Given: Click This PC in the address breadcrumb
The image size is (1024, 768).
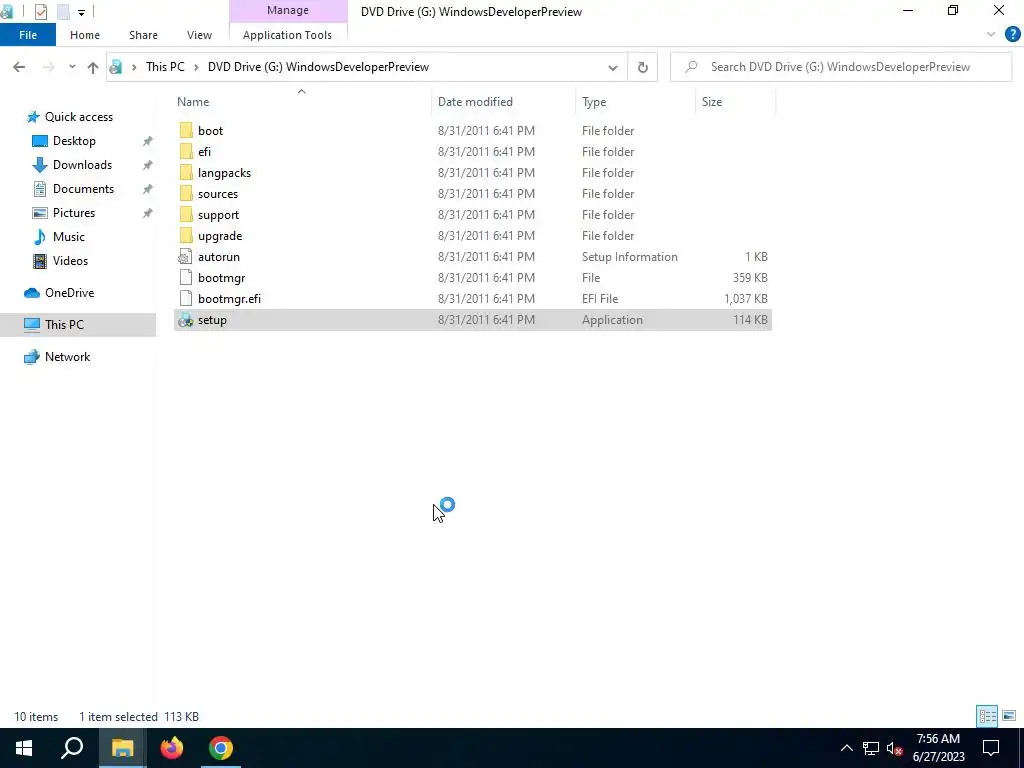Looking at the screenshot, I should 165,67.
